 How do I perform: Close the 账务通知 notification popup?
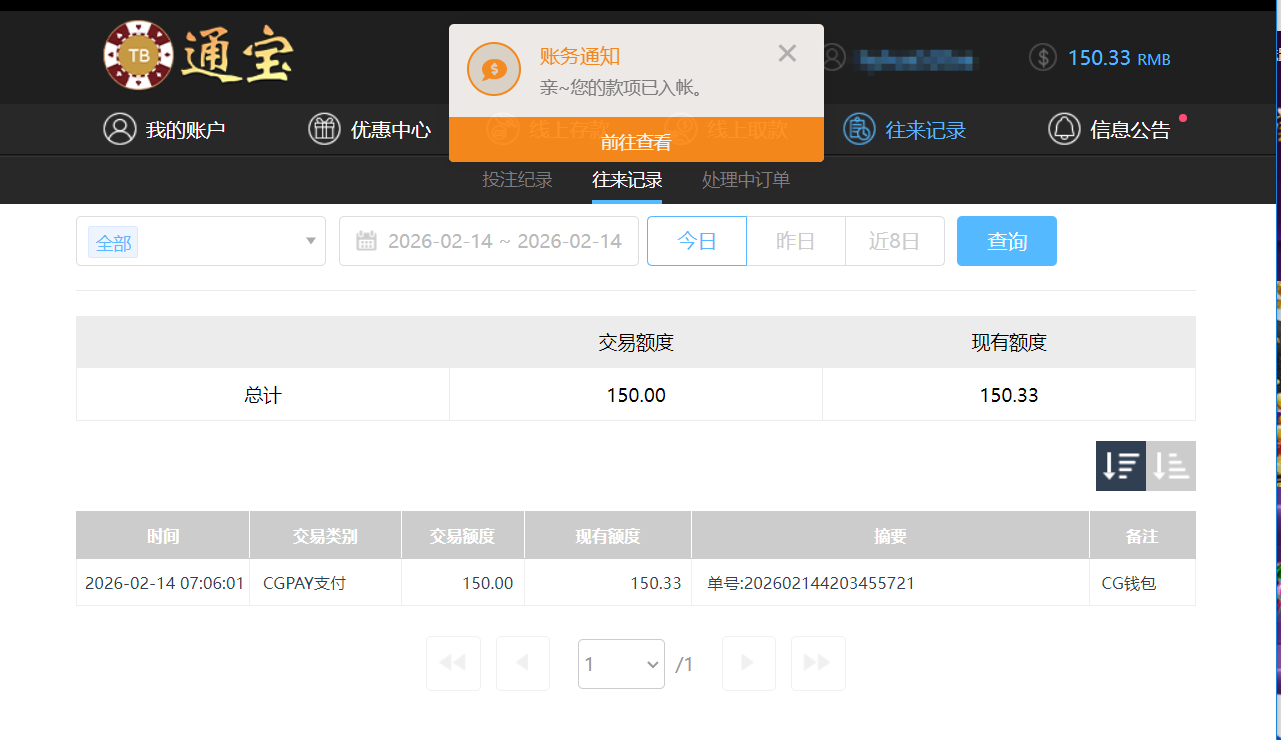pyautogui.click(x=787, y=54)
